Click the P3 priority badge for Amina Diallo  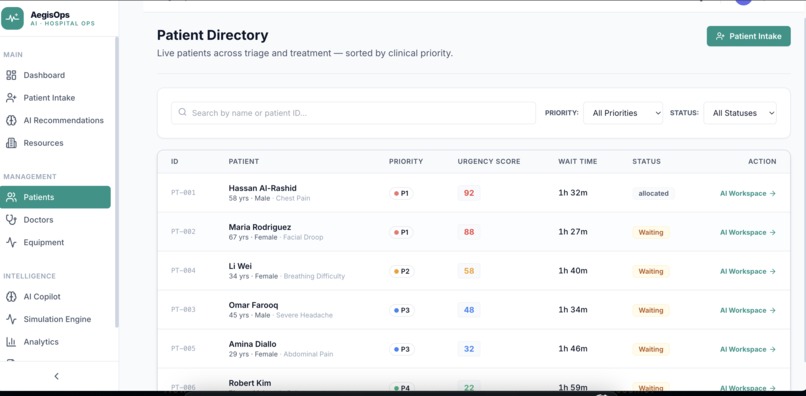tap(401, 350)
